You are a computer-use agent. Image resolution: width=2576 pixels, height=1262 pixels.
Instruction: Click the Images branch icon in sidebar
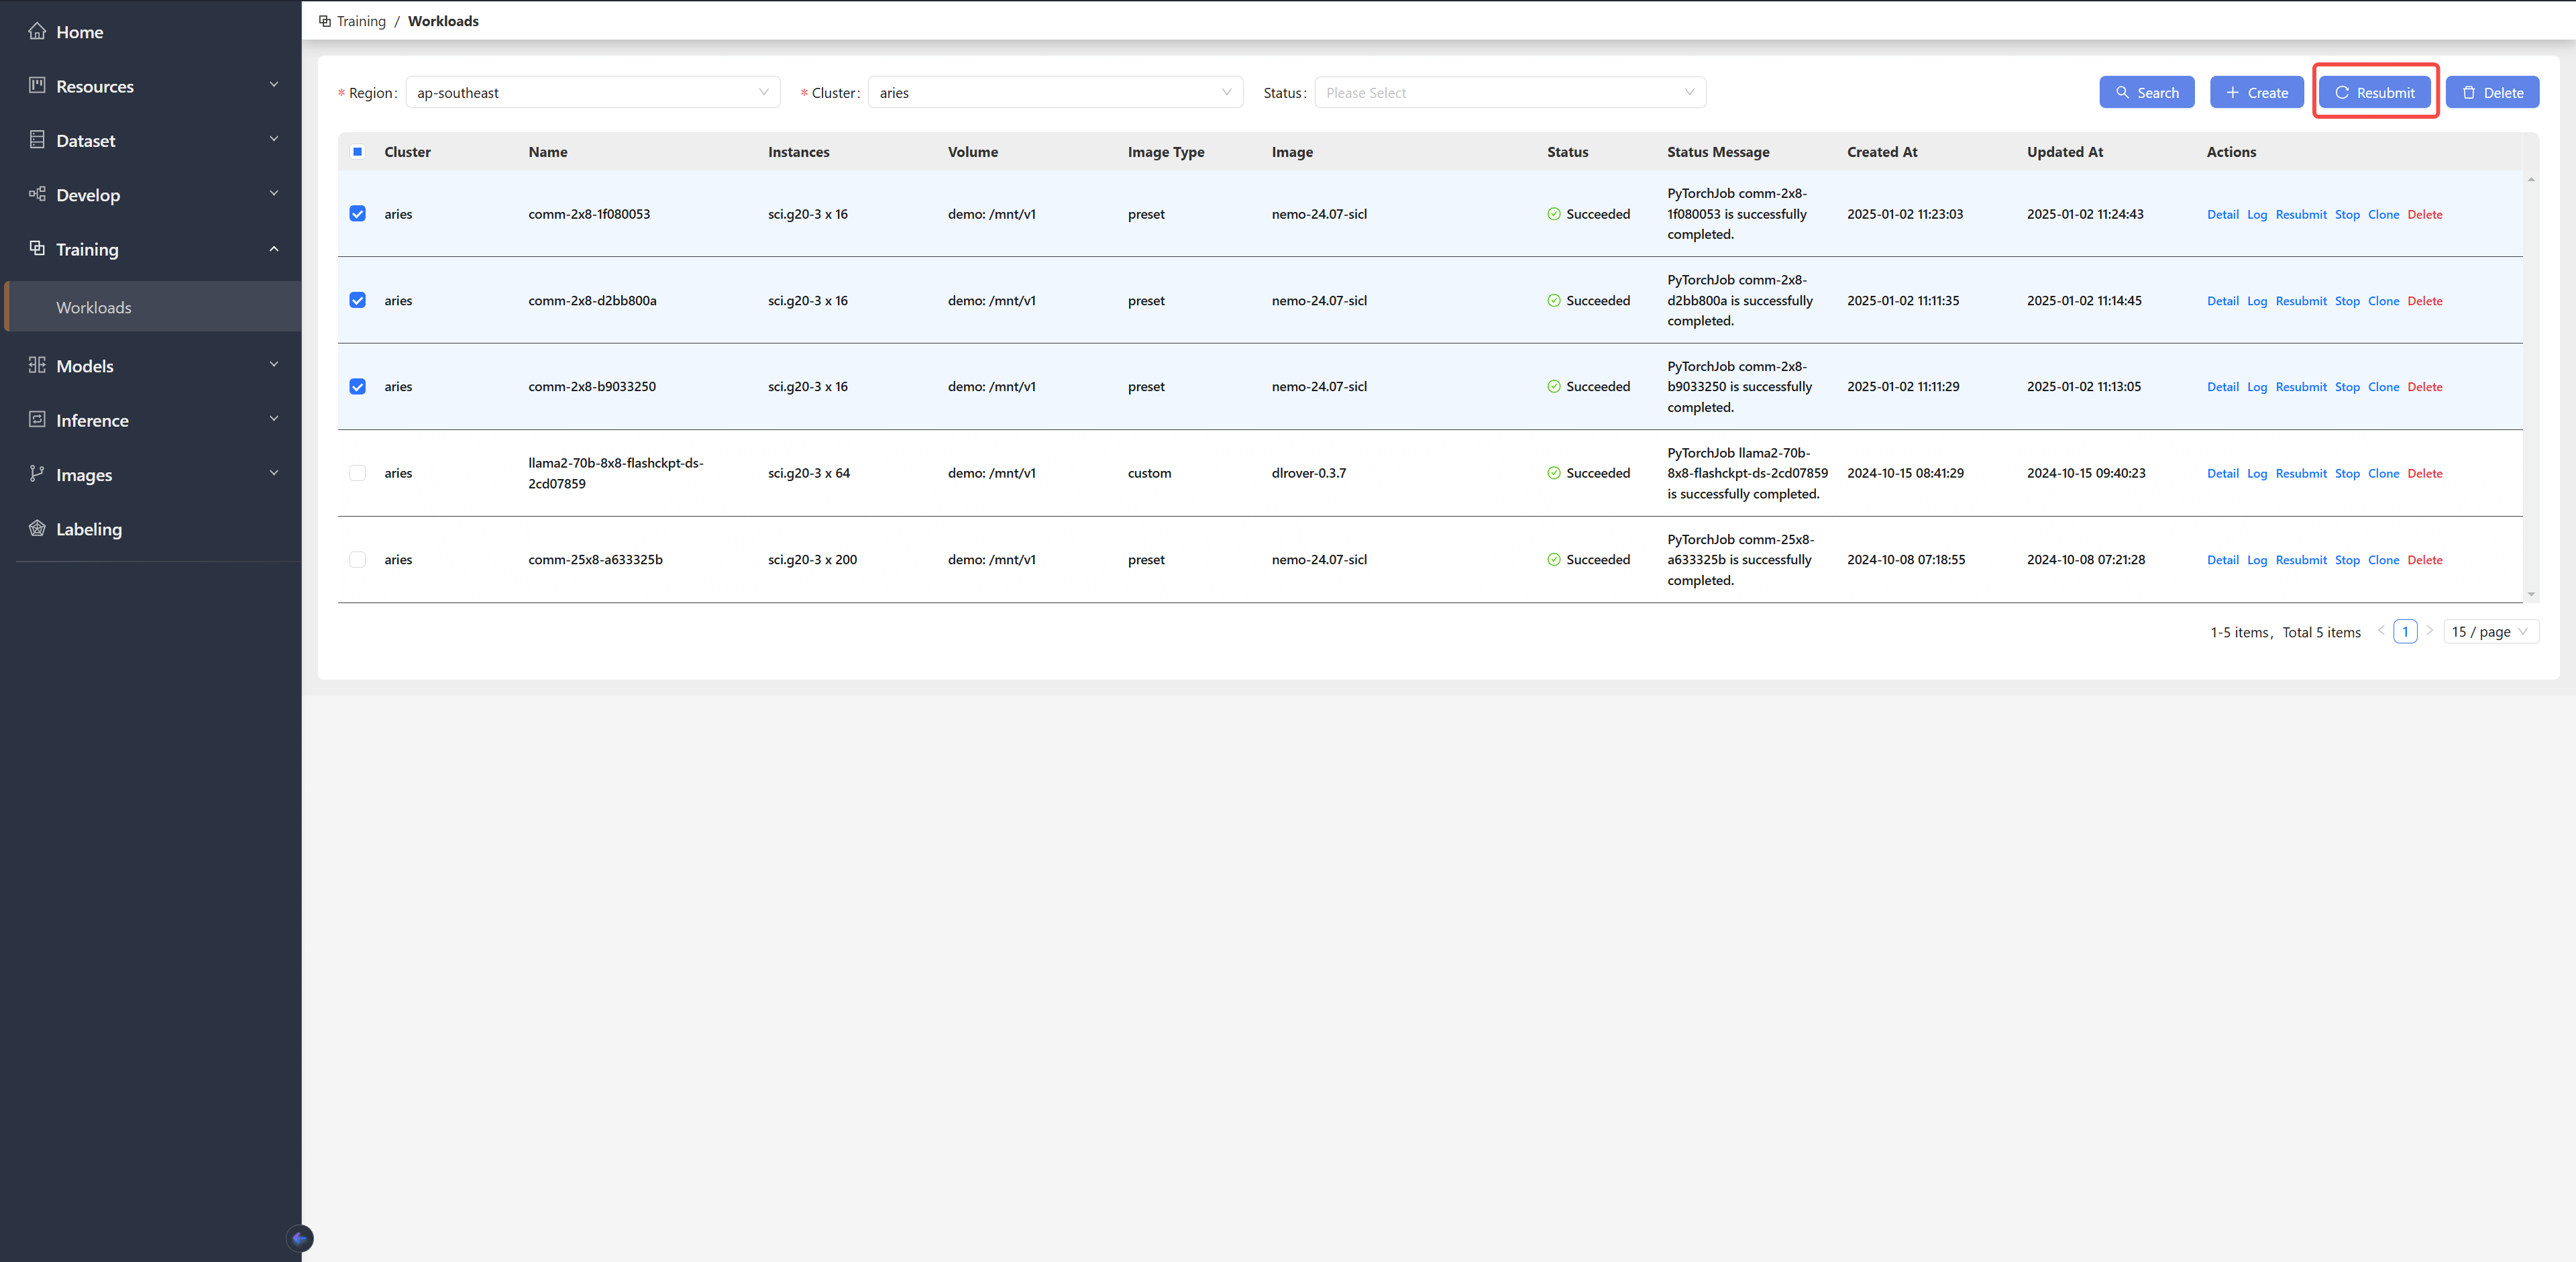[37, 473]
